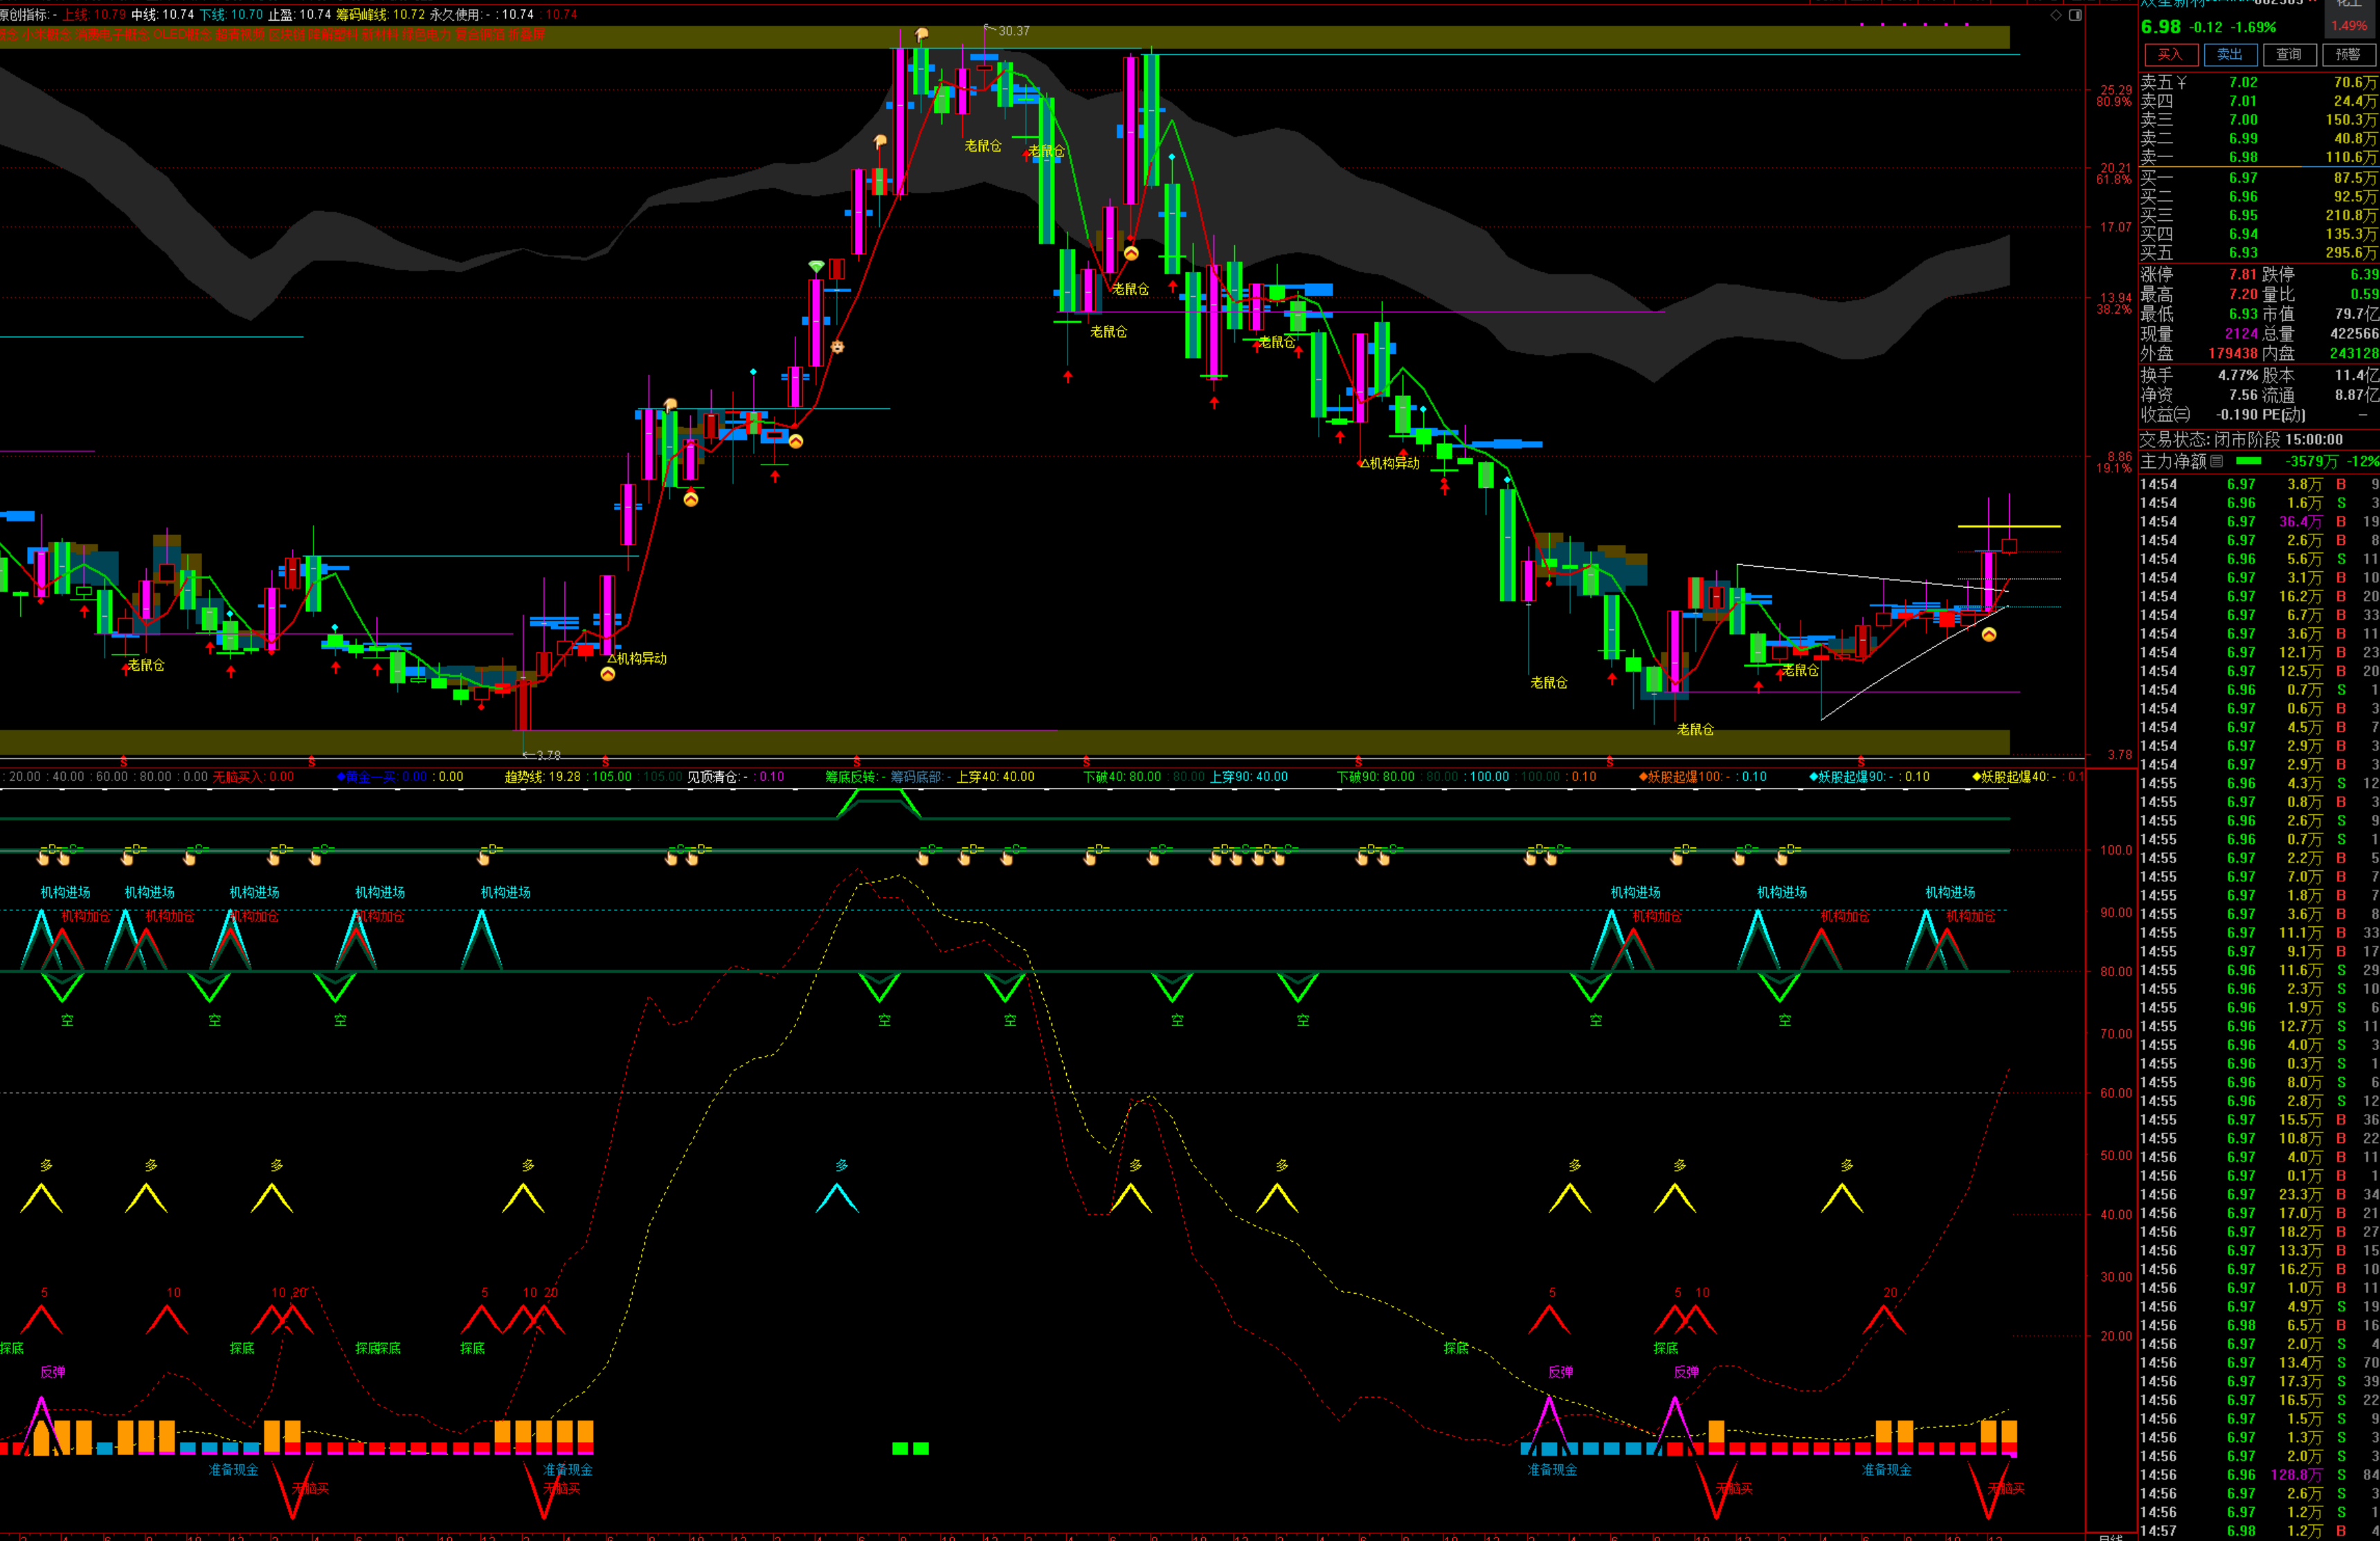Viewport: 2380px width, 1541px height.
Task: Click the orange gear marker below gem
Action: click(x=838, y=347)
